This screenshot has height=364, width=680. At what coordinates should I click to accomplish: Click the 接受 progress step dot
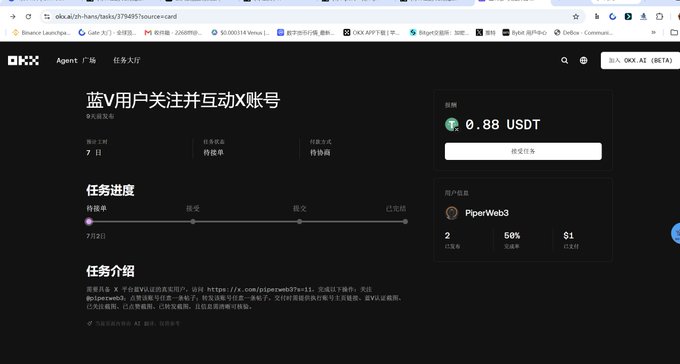tap(193, 221)
